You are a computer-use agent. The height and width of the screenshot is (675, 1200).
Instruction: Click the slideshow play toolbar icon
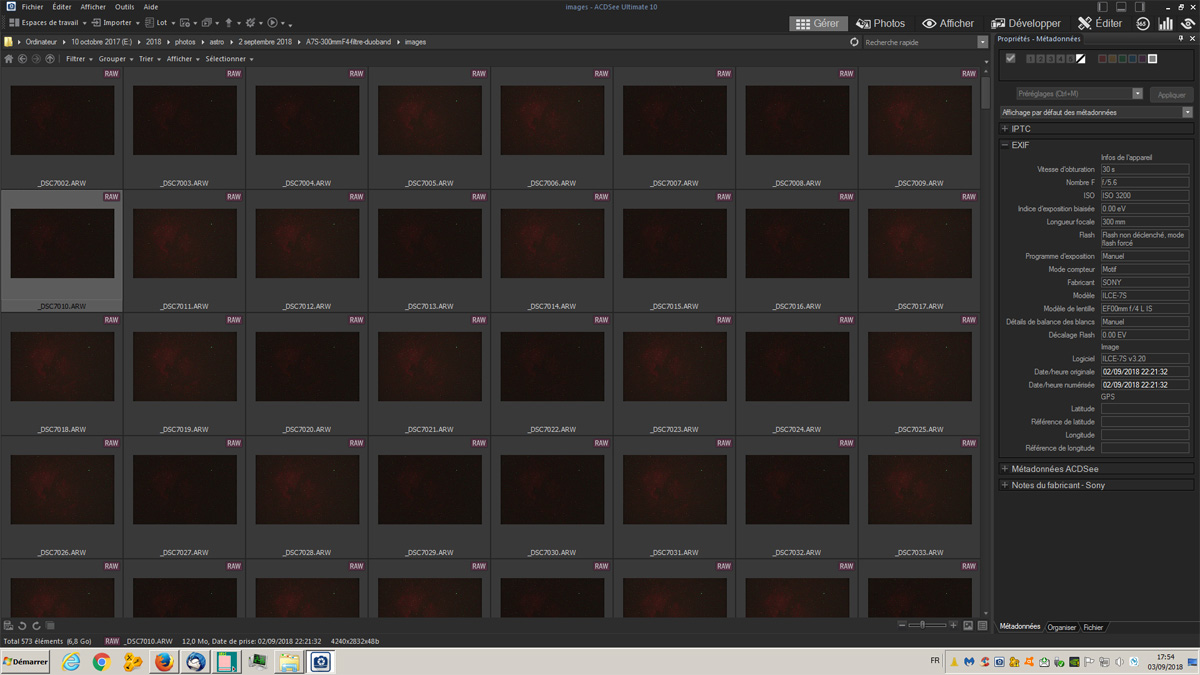click(x=272, y=23)
